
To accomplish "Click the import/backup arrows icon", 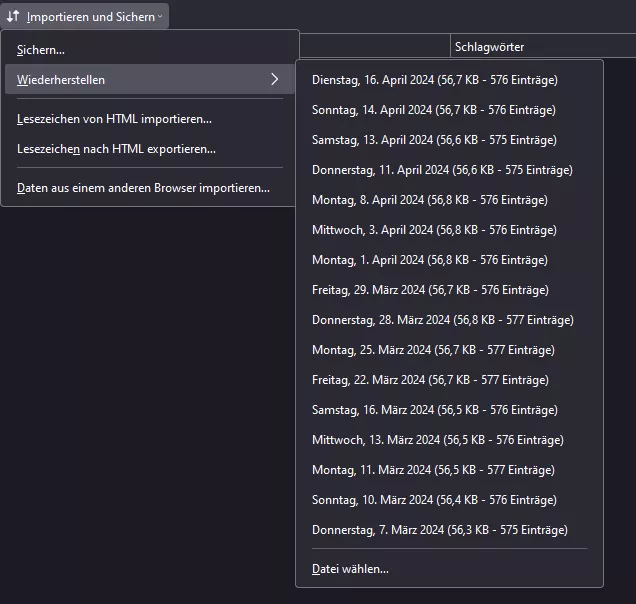I will pos(13,16).
